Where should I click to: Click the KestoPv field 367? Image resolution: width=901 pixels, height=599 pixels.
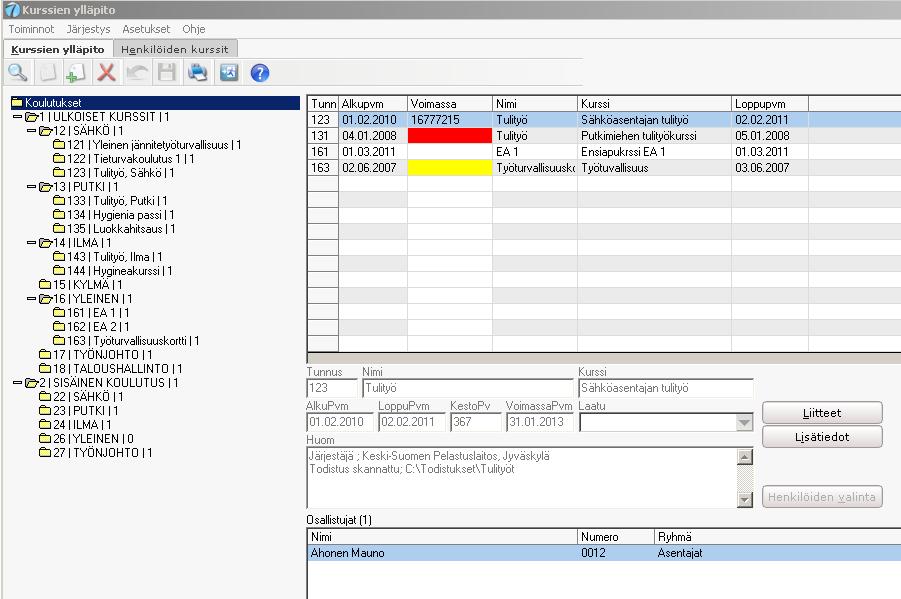(476, 422)
